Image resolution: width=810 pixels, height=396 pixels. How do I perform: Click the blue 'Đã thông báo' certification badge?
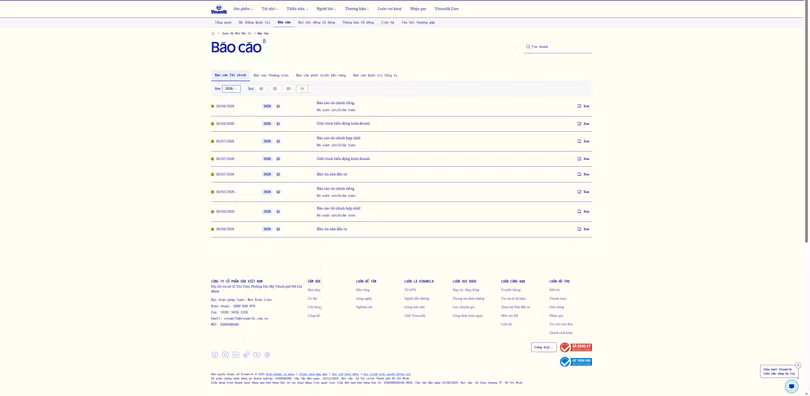tap(576, 362)
